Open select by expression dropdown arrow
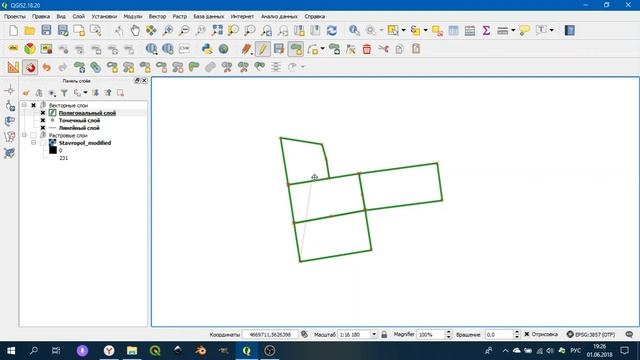Viewport: 640px width, 360px height. click(x=425, y=30)
